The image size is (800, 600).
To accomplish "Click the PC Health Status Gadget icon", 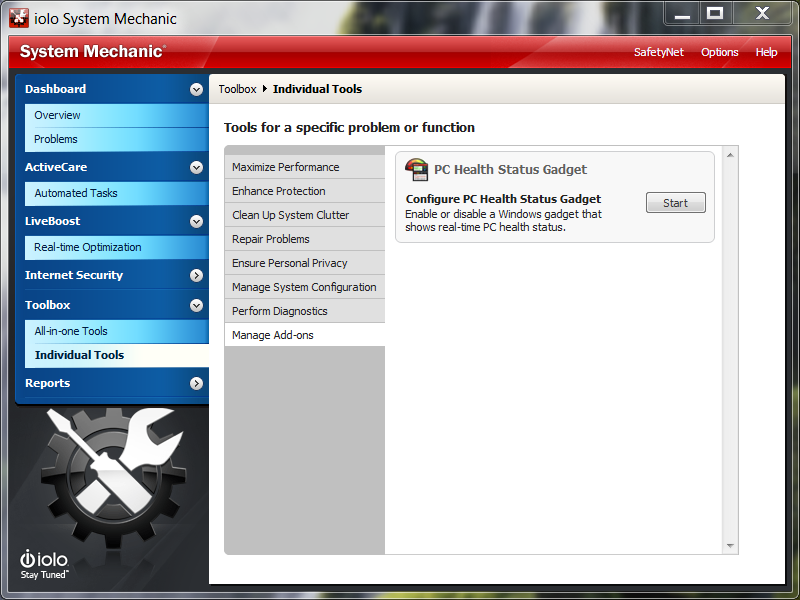I will click(x=416, y=169).
